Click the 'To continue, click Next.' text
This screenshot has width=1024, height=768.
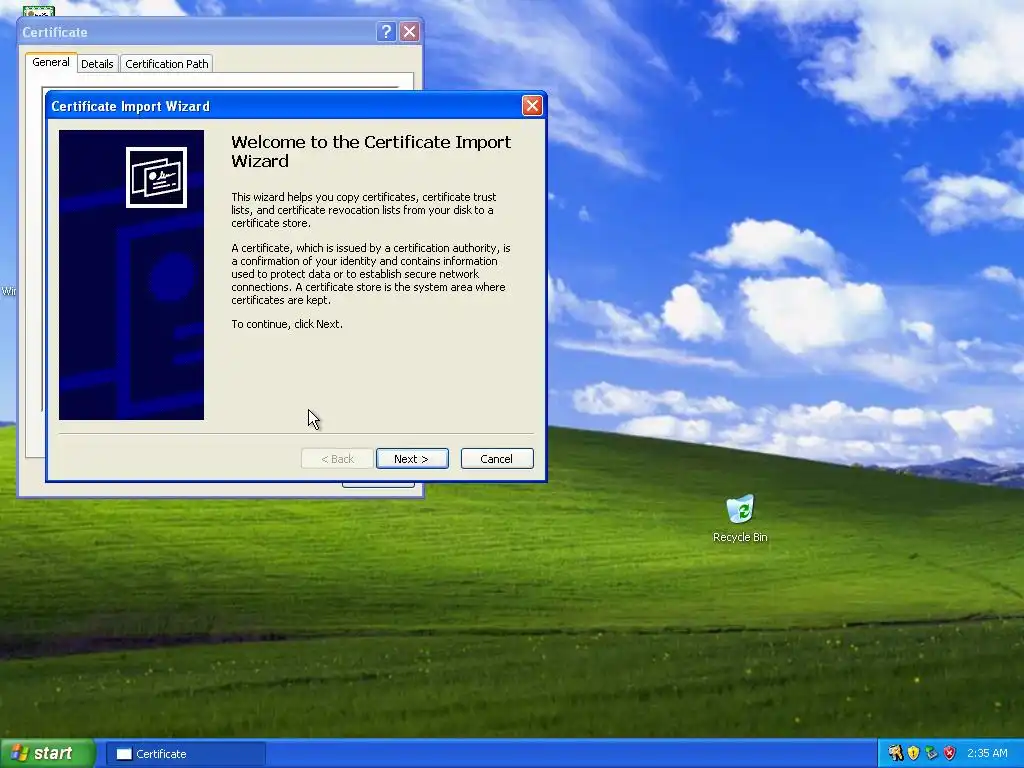pos(287,324)
